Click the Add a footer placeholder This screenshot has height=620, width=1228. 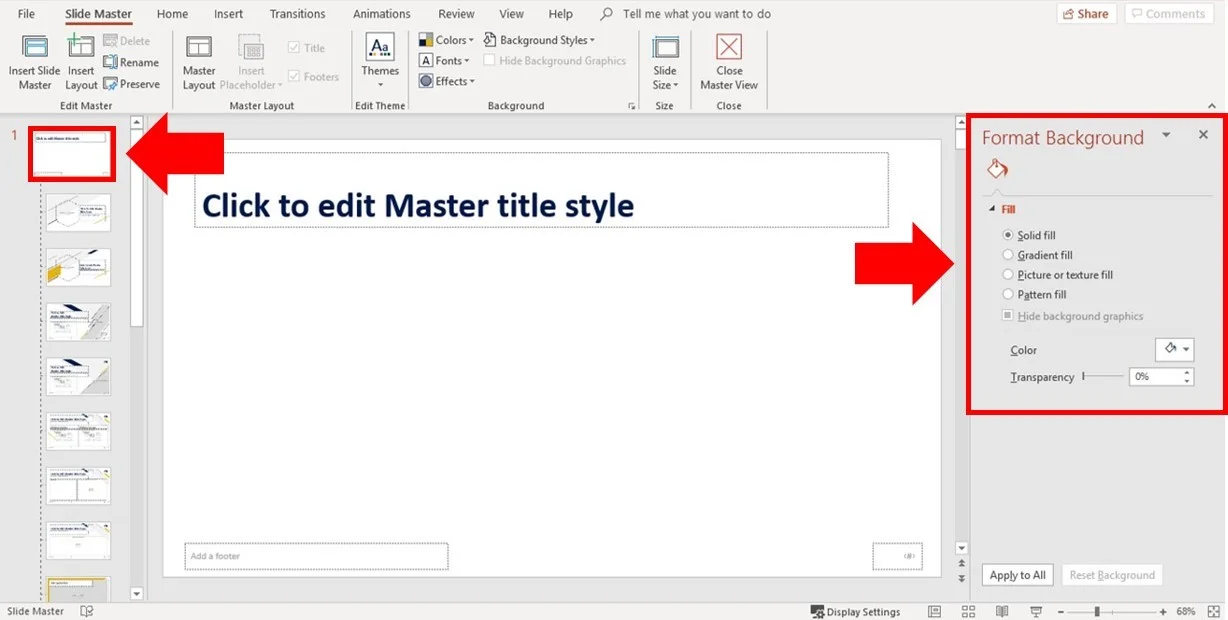coord(316,556)
